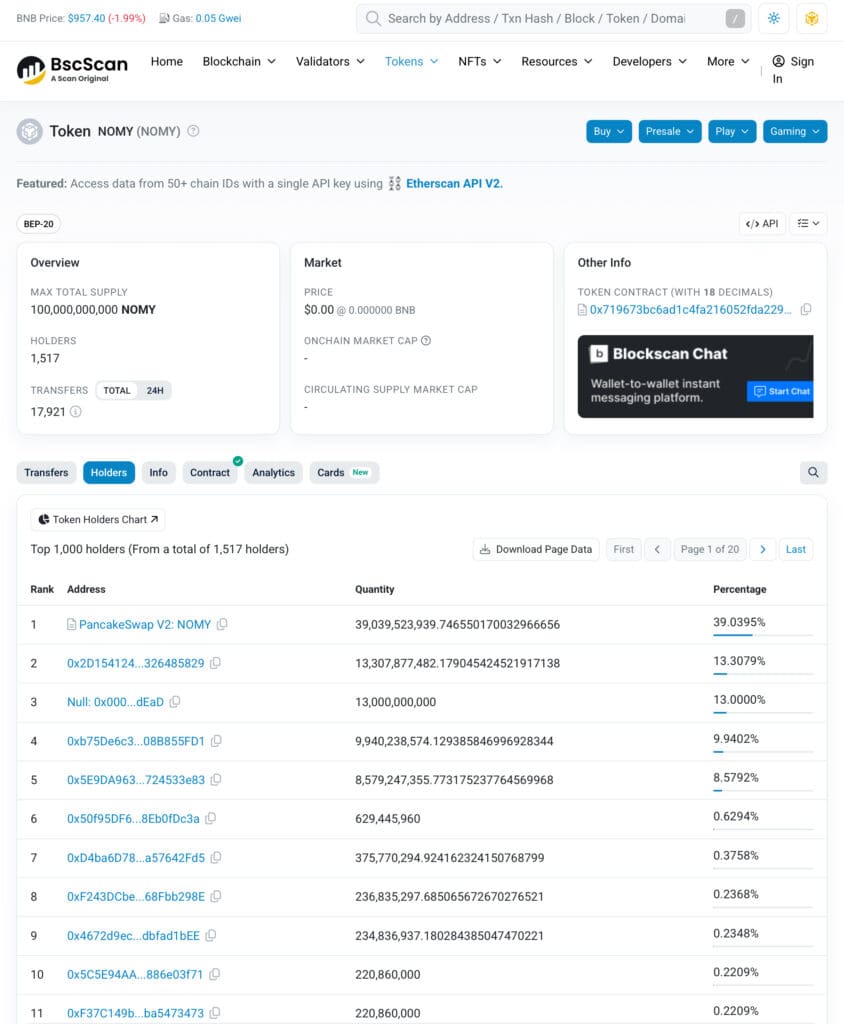Open the filter options beside the API button
Image resolution: width=844 pixels, height=1024 pixels.
click(x=808, y=223)
